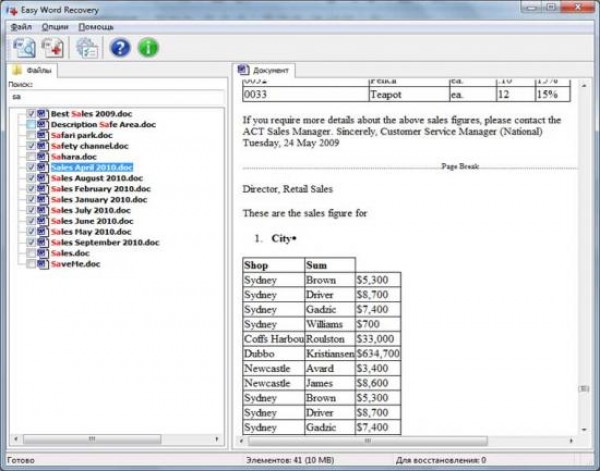Click the document icon beside Safari park.doc

point(42,135)
